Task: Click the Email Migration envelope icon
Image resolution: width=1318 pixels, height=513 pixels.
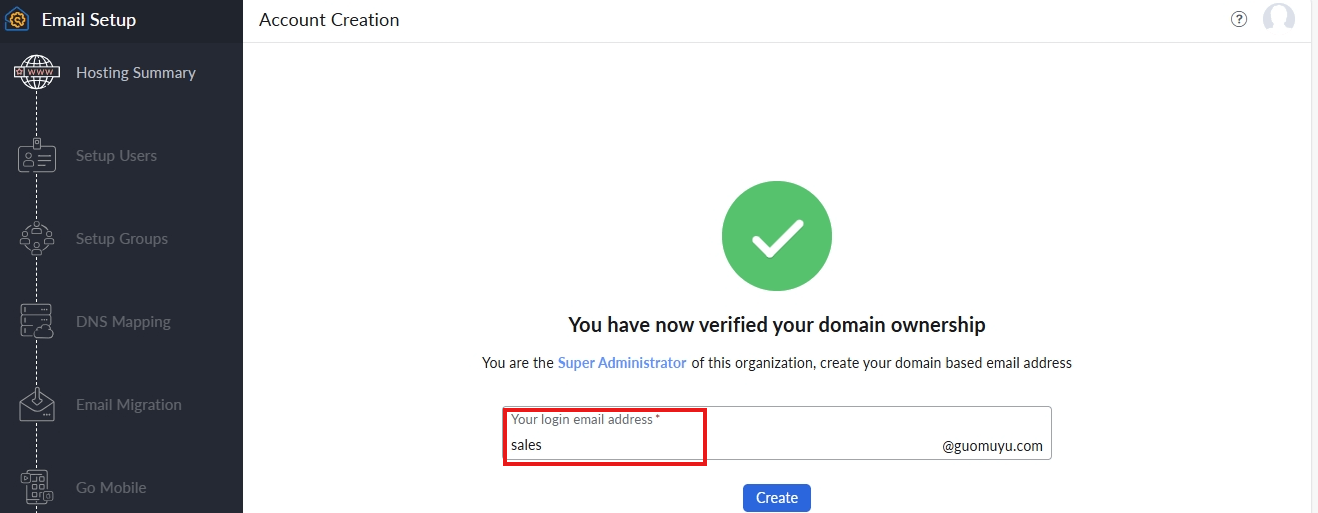Action: 37,405
